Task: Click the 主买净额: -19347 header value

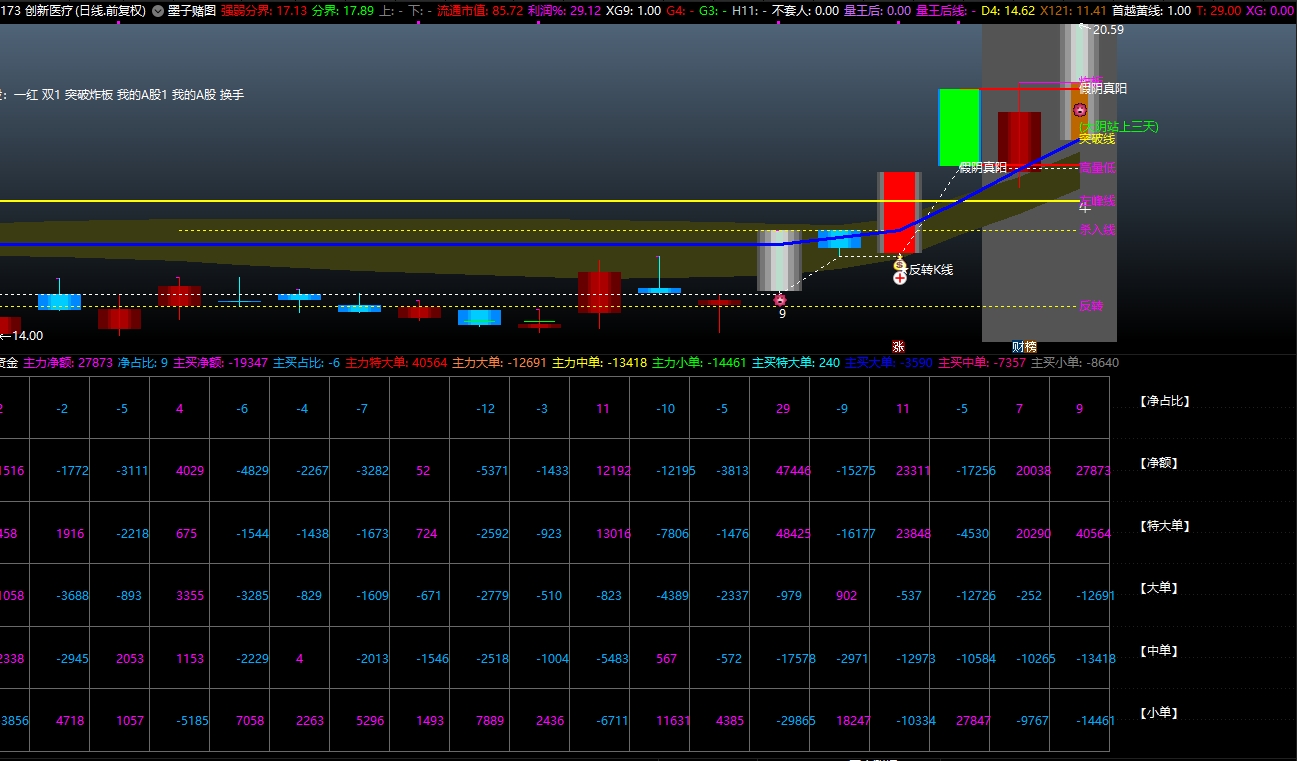Action: click(220, 363)
